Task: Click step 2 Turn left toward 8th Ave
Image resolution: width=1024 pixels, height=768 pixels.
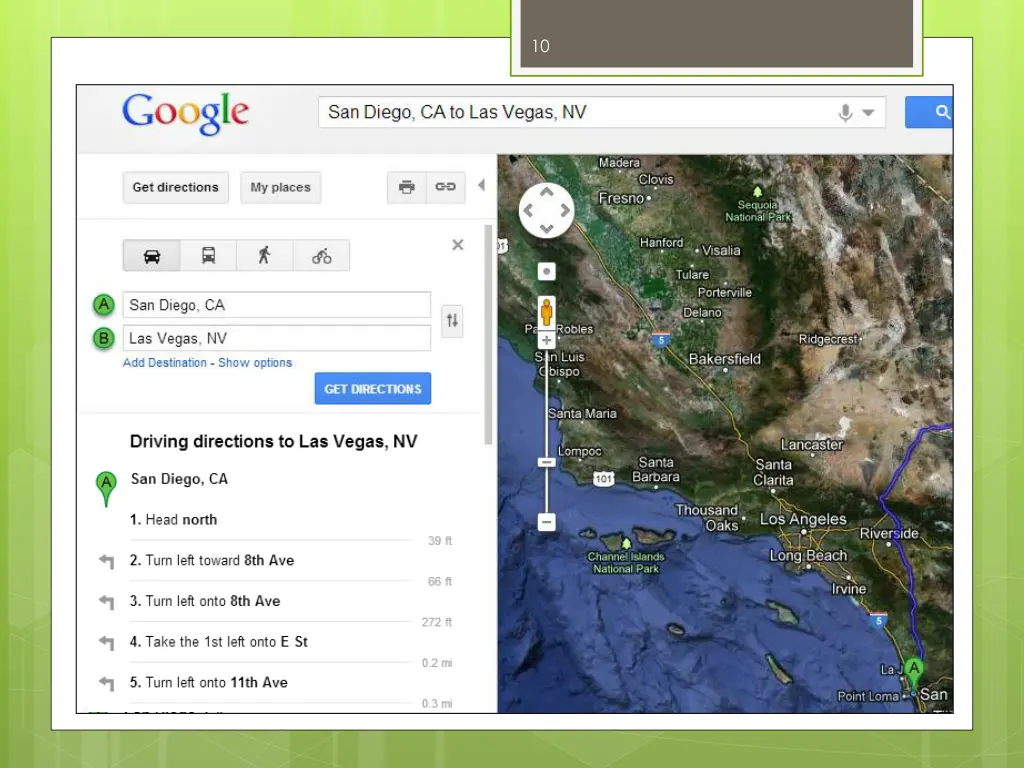Action: 212,560
